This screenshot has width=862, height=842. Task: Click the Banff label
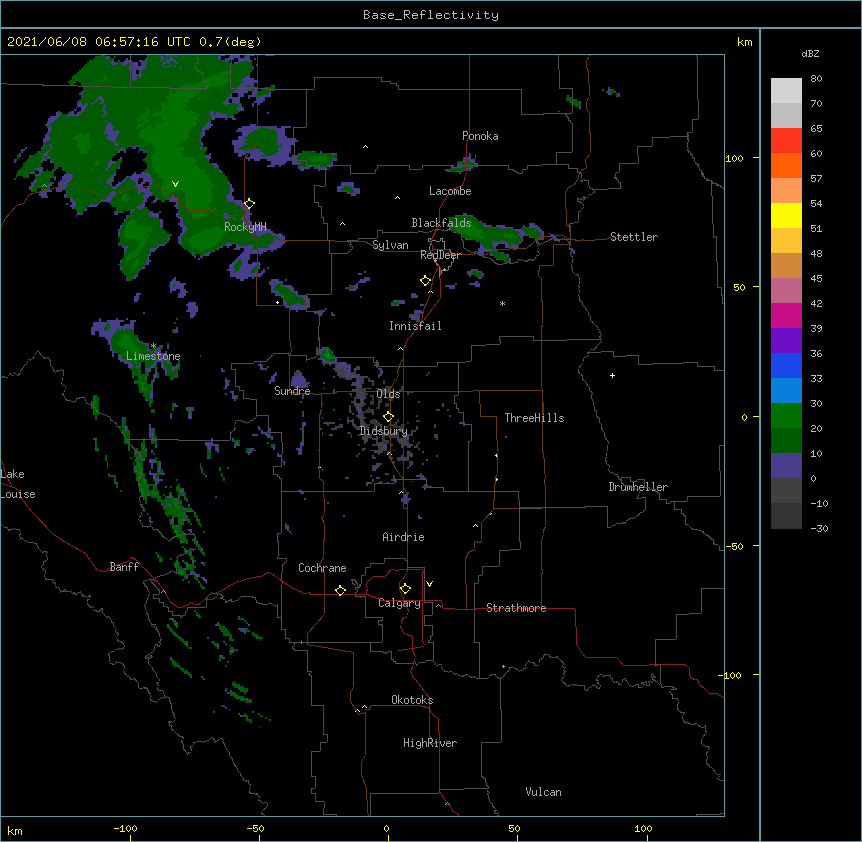pyautogui.click(x=124, y=567)
